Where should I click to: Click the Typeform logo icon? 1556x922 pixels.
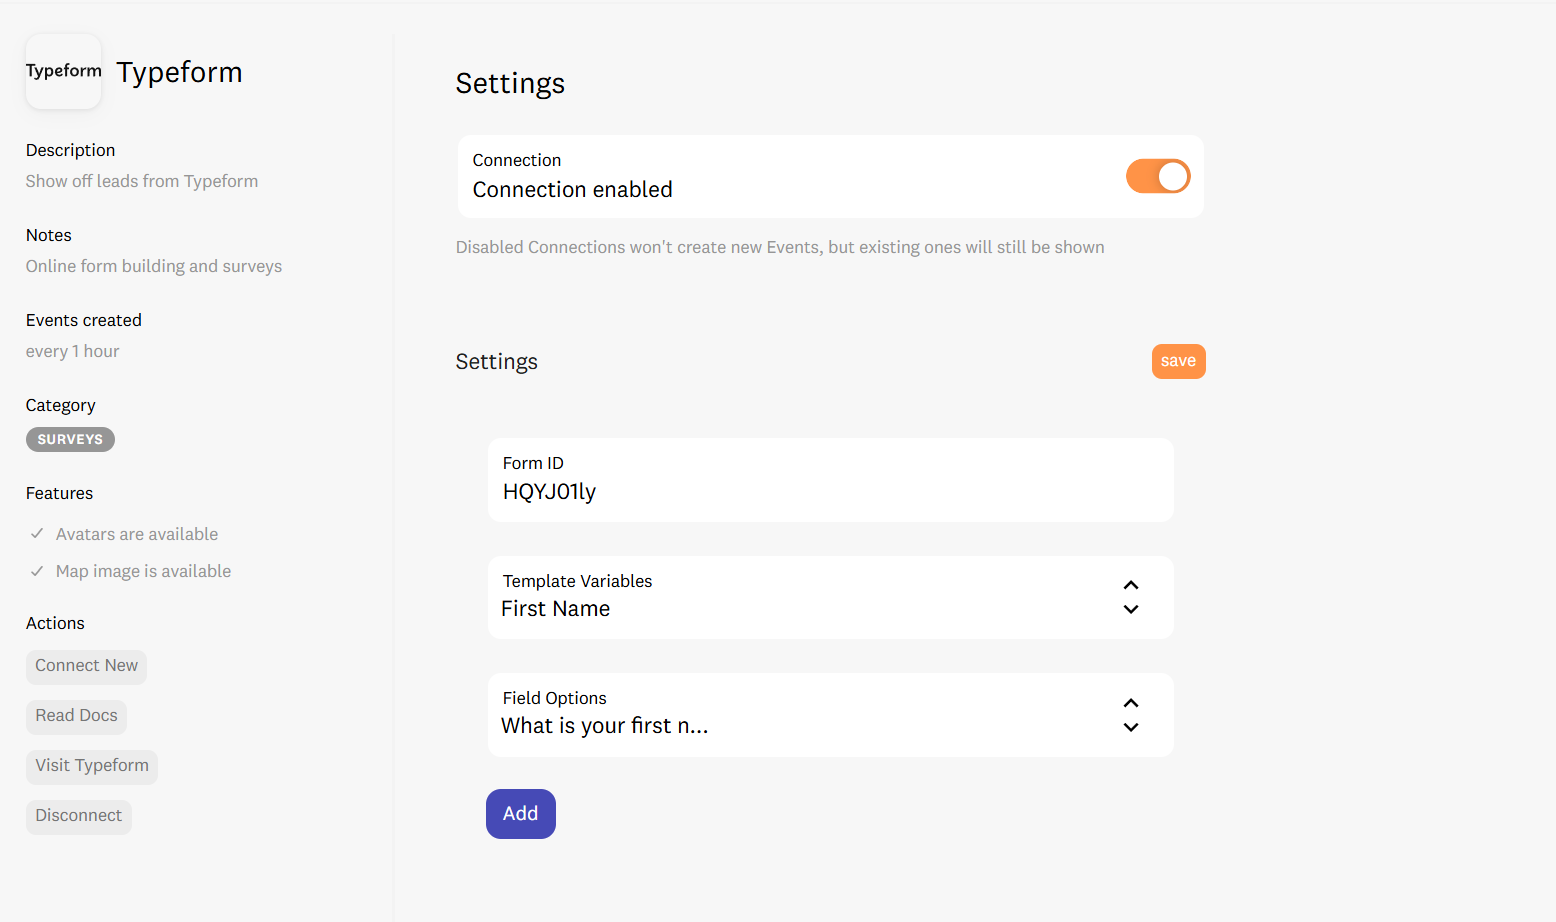(63, 72)
